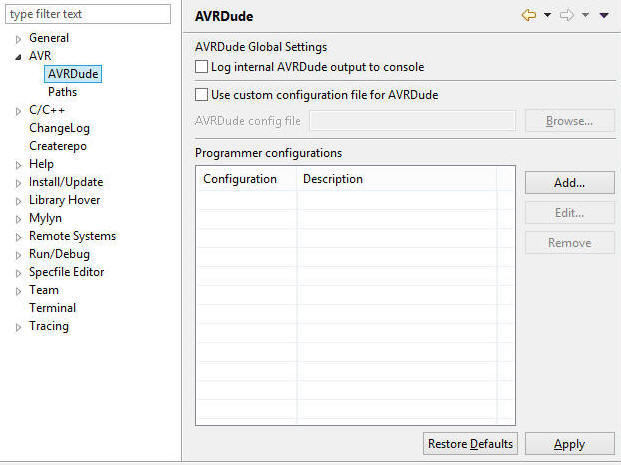Click the back navigation arrow icon
This screenshot has height=465, width=621.
(x=529, y=15)
